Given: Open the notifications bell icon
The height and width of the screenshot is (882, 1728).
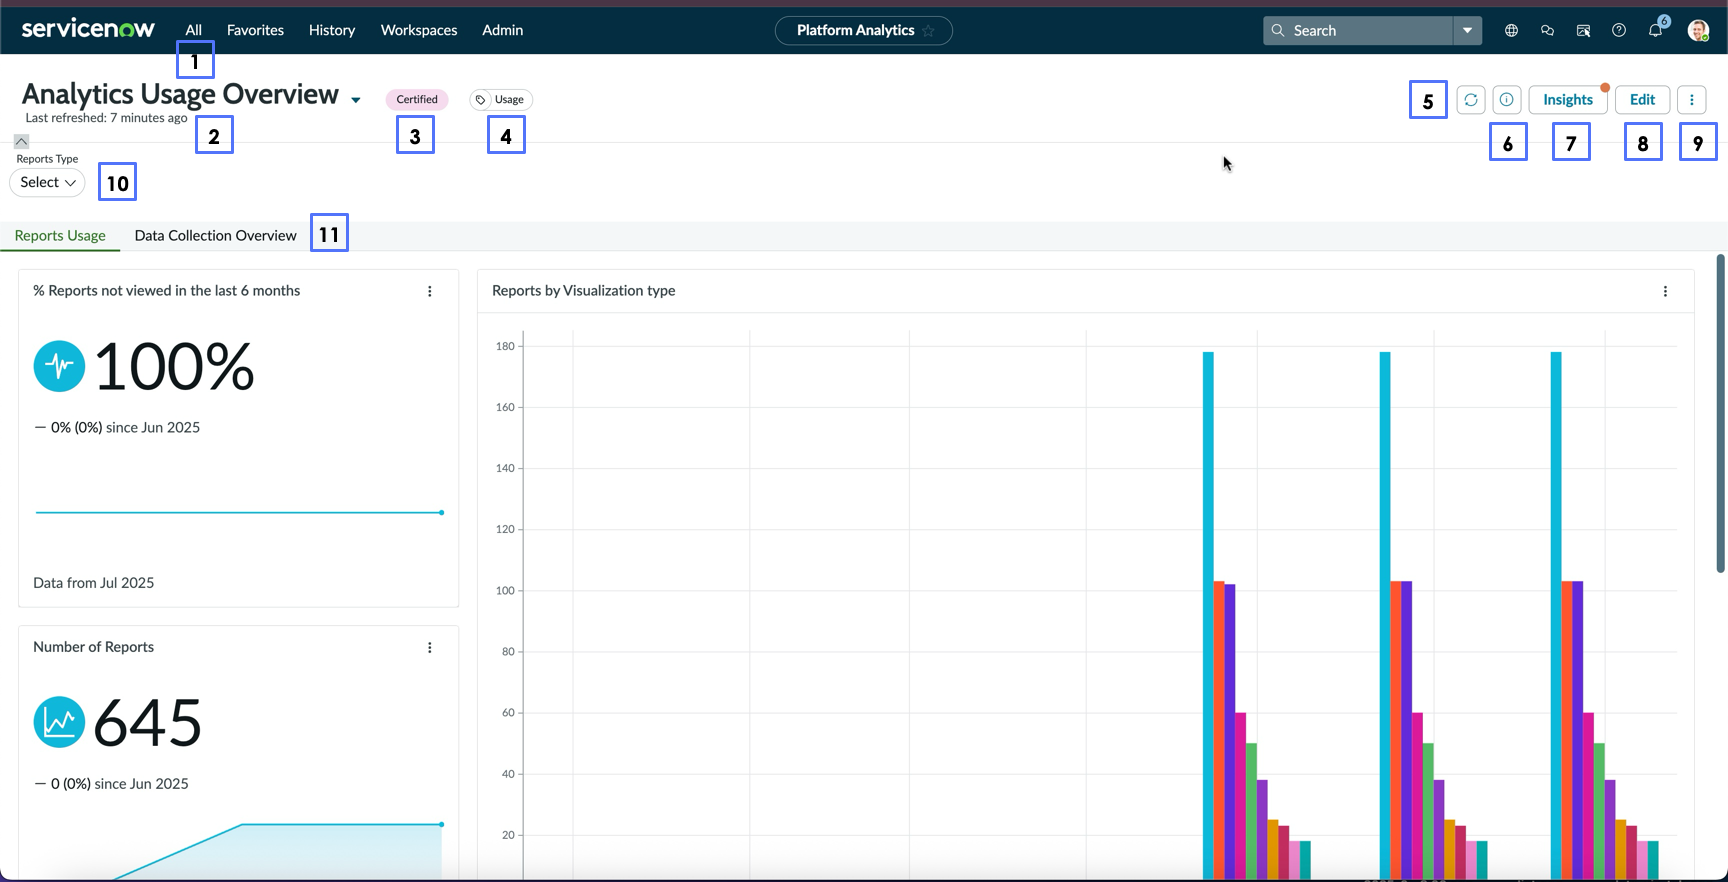Looking at the screenshot, I should (1655, 30).
